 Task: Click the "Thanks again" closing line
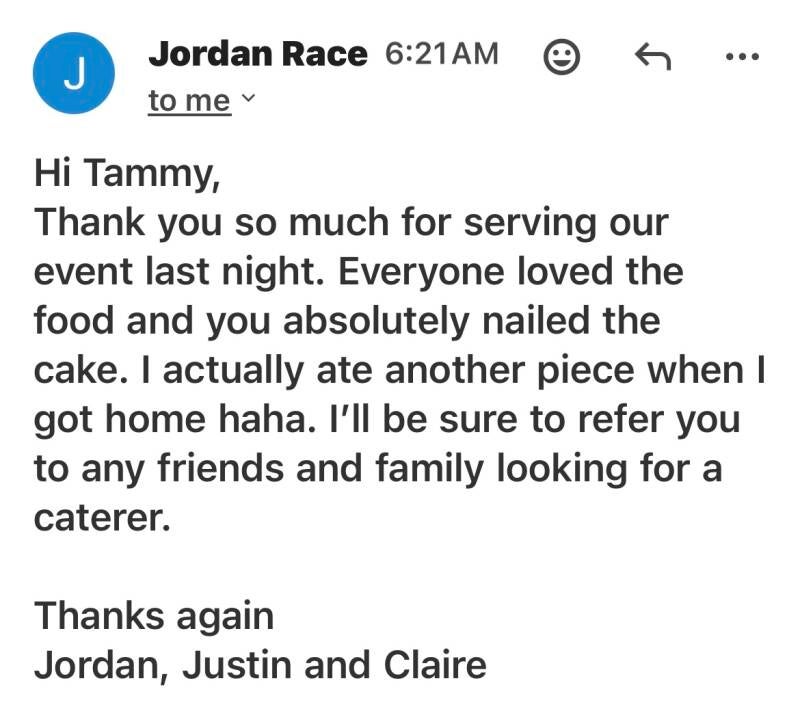(154, 616)
